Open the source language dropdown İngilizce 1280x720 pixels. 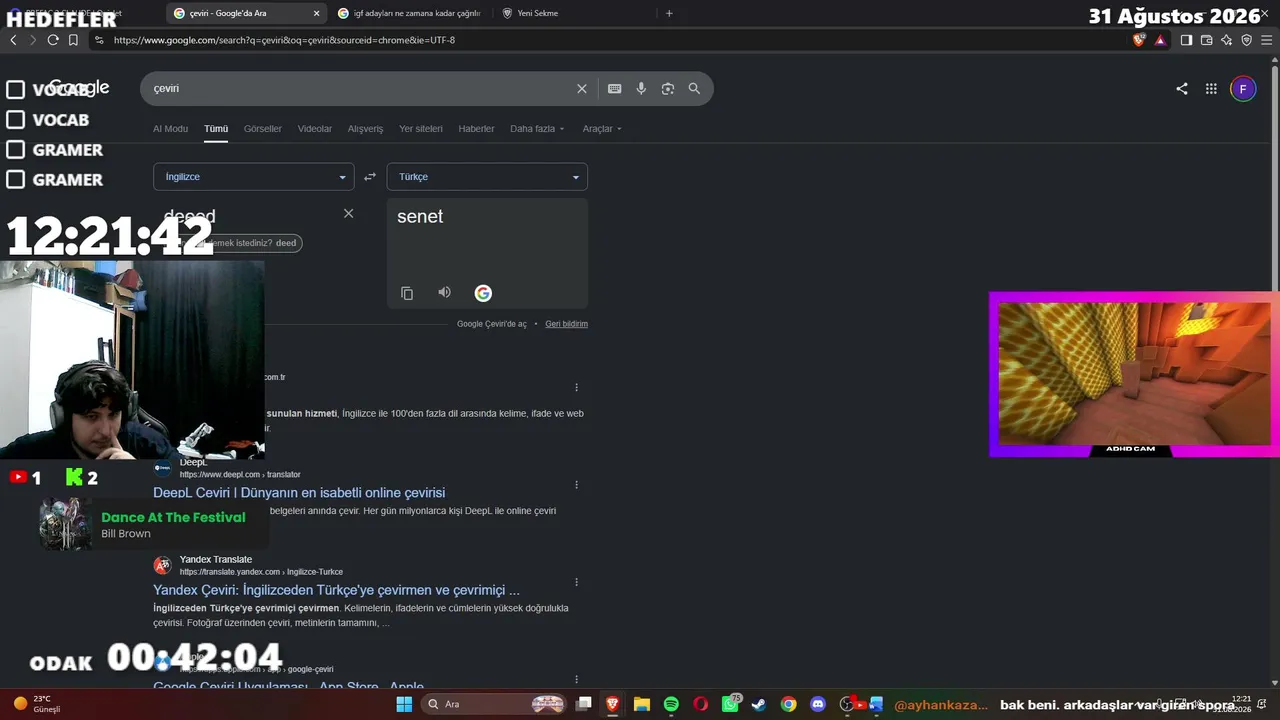(253, 177)
